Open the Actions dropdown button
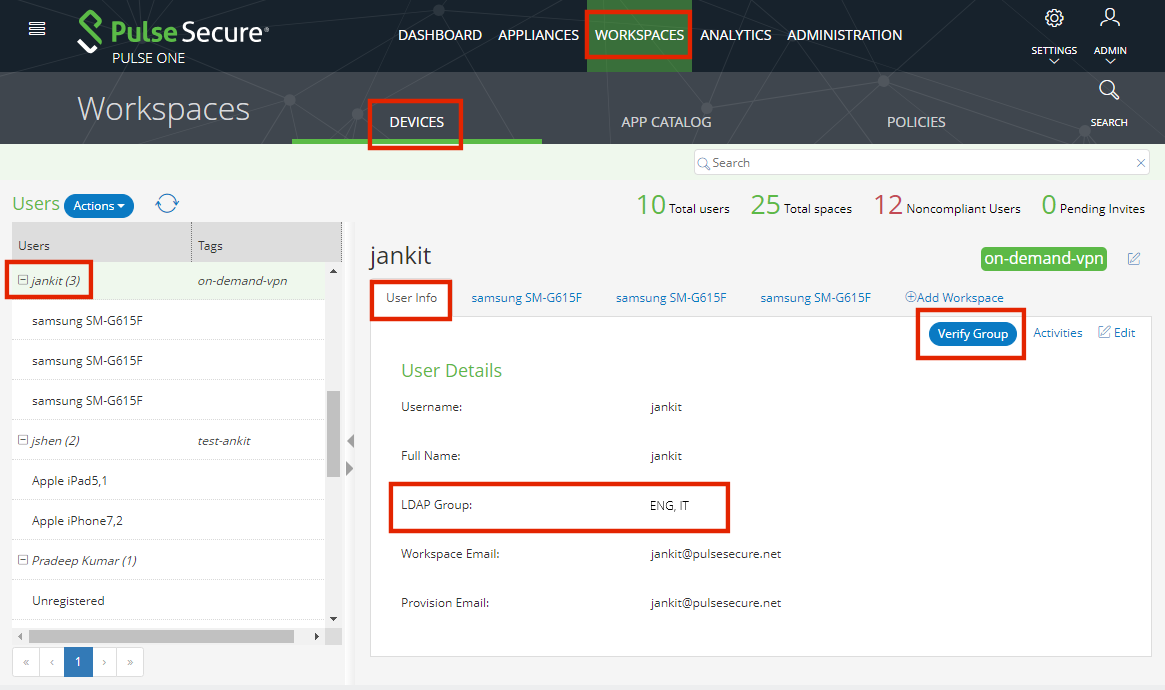Viewport: 1165px width, 690px height. click(99, 206)
